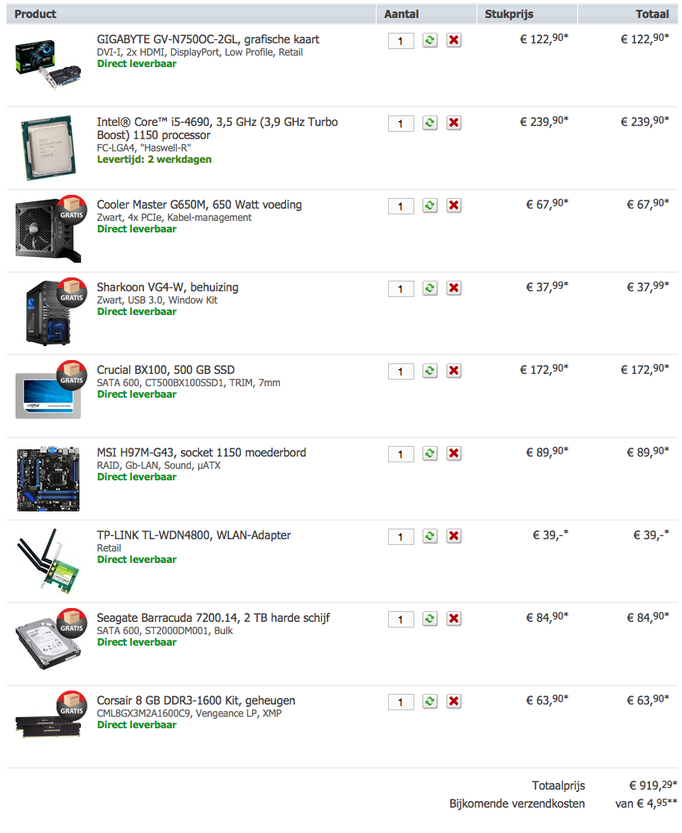This screenshot has height=833, width=682.
Task: Update quantity for Seagate Barracuda drive
Action: click(x=430, y=619)
